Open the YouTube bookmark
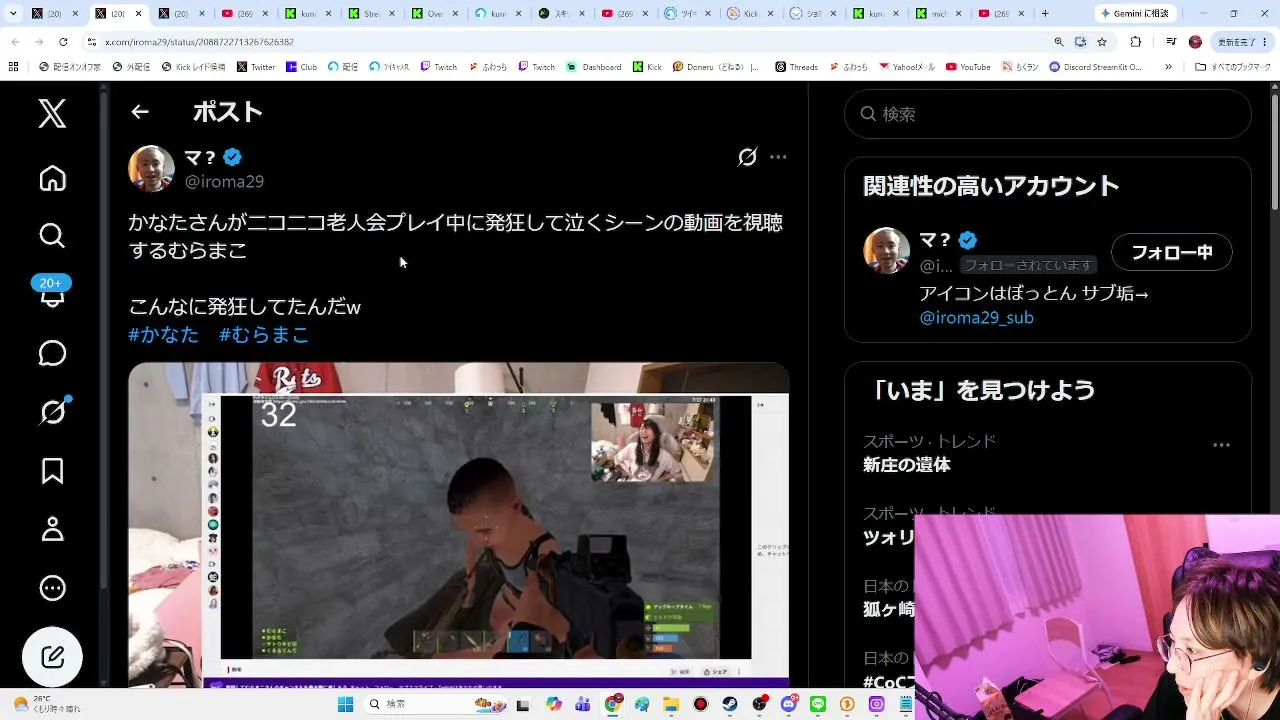 968,67
